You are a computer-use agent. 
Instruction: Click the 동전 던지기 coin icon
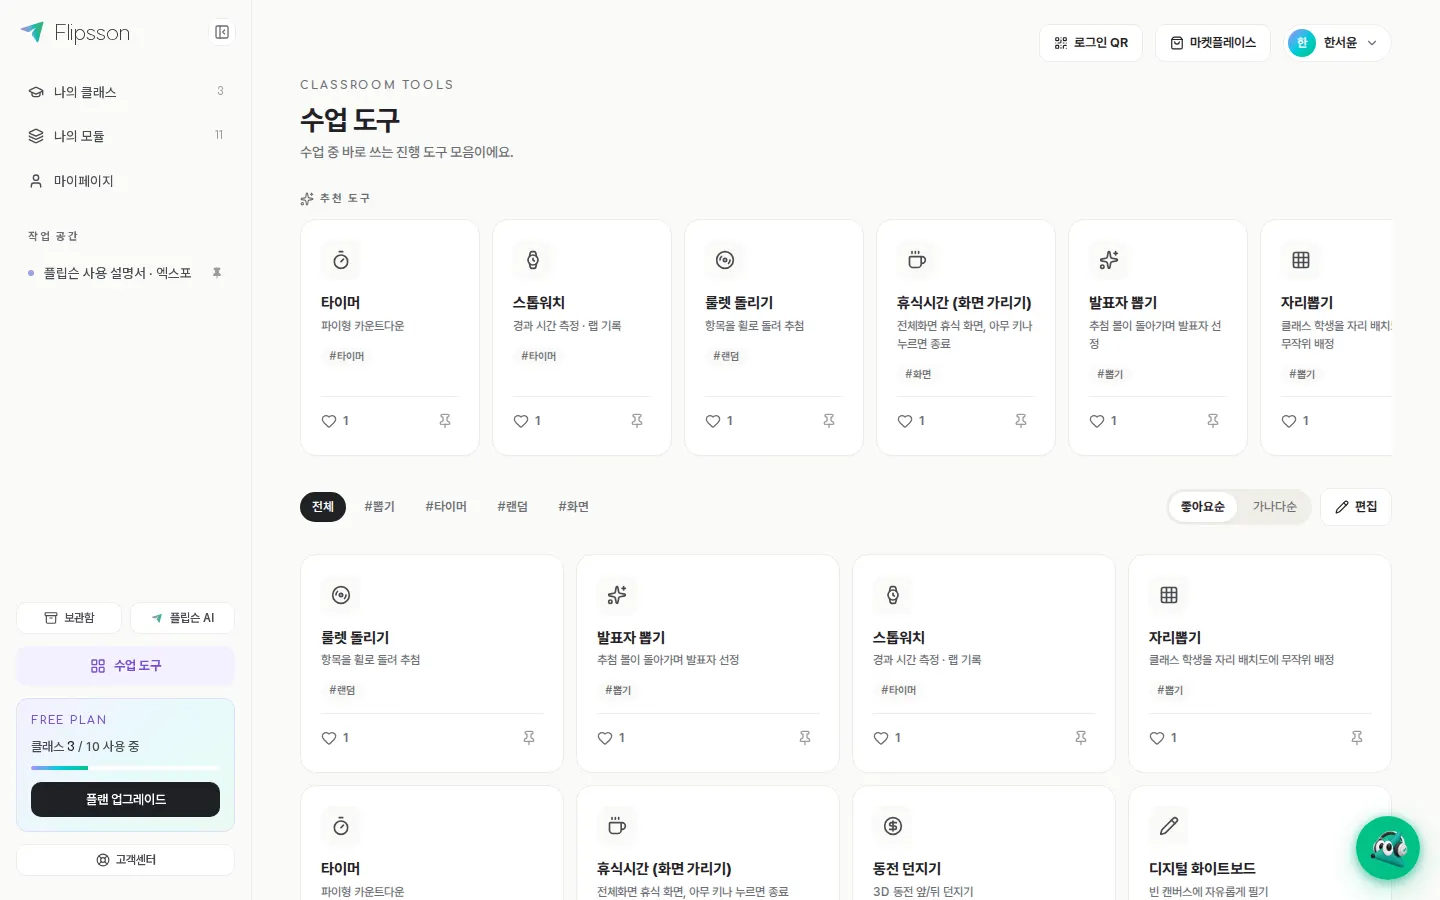tap(893, 826)
